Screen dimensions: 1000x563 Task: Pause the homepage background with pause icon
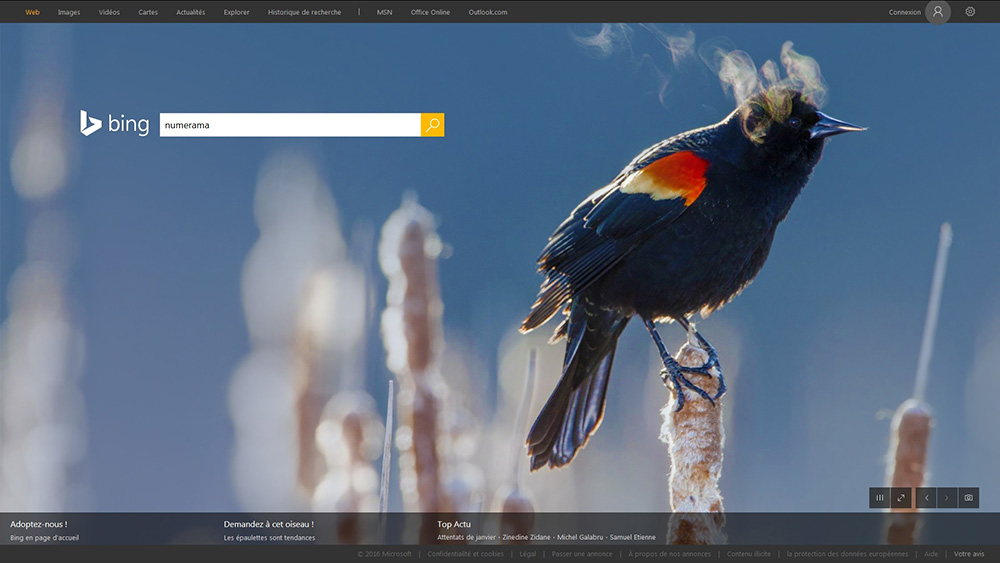coord(879,498)
